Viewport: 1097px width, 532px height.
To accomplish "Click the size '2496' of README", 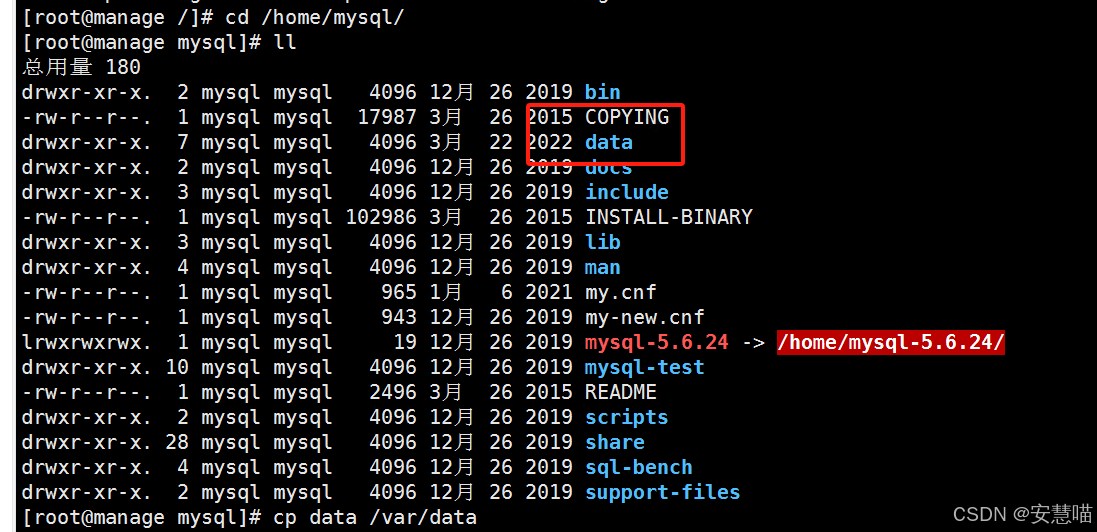I will point(393,392).
